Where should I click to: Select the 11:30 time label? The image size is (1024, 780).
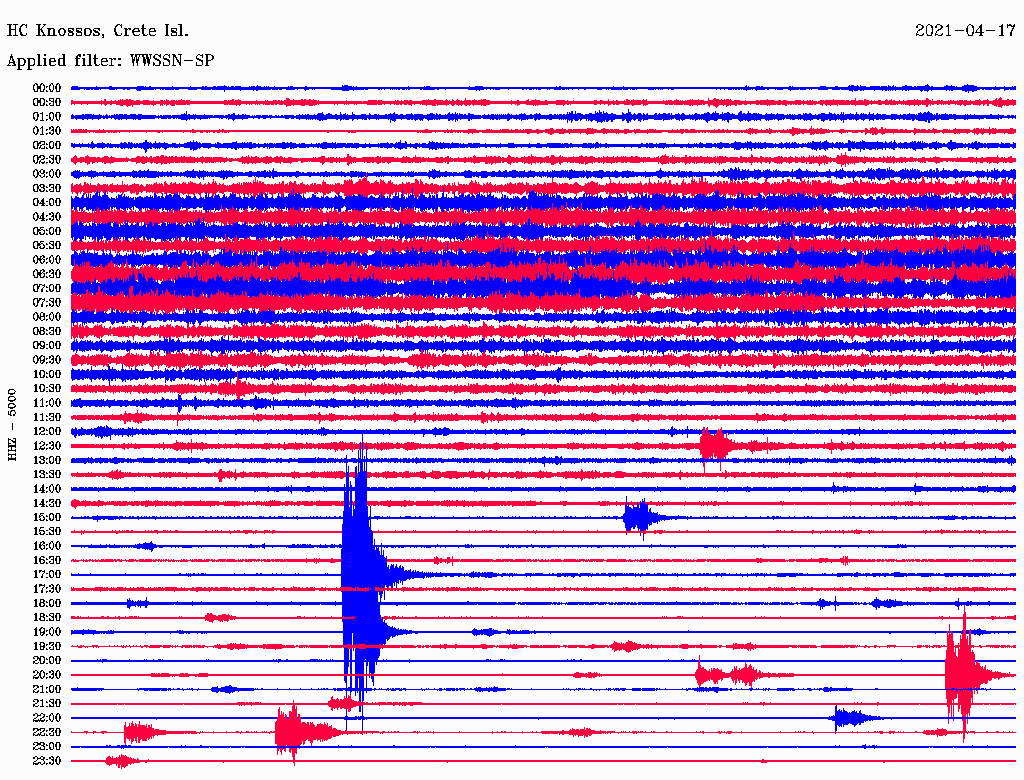pos(47,417)
